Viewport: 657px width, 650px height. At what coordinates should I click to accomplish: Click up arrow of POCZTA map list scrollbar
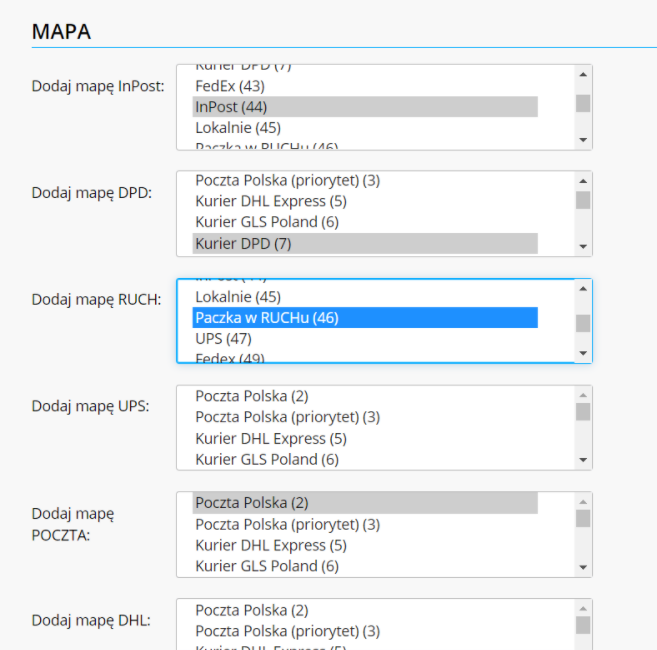click(583, 502)
